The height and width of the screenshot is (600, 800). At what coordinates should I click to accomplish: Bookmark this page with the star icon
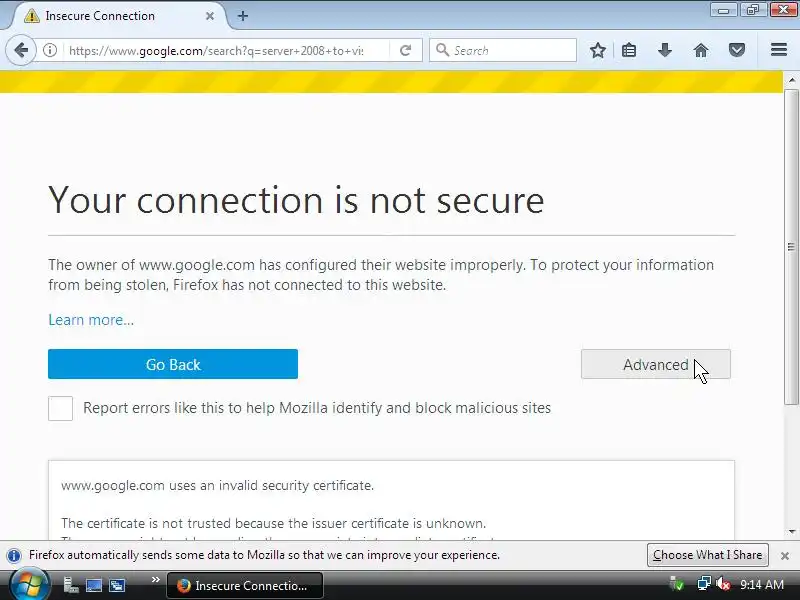[x=597, y=50]
